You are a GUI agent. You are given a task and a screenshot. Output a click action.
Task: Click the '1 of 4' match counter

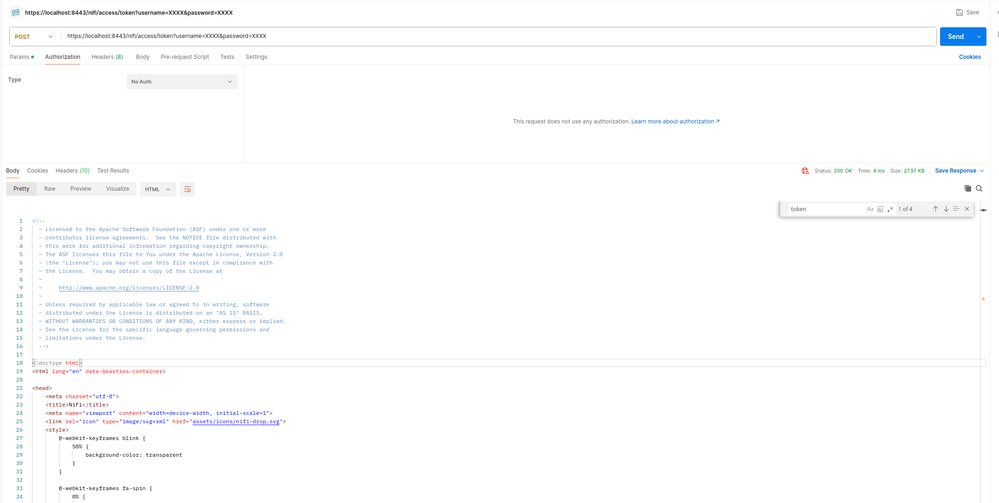905,209
